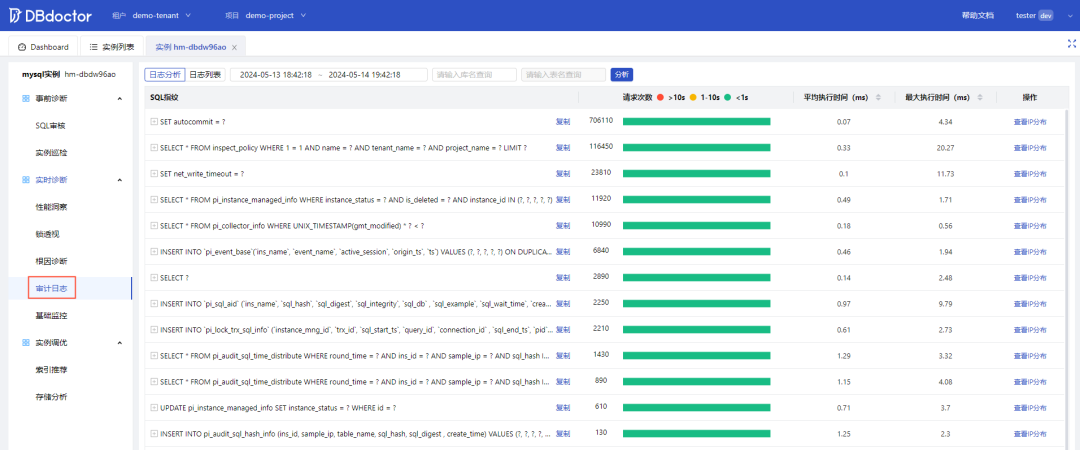Expand the pi_instance_managed_info SELECT row
Screen dimensions: 1080x450
[154, 199]
